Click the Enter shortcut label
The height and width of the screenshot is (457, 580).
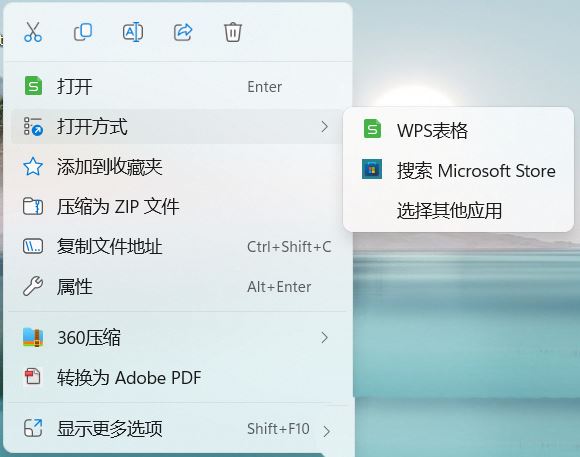264,87
